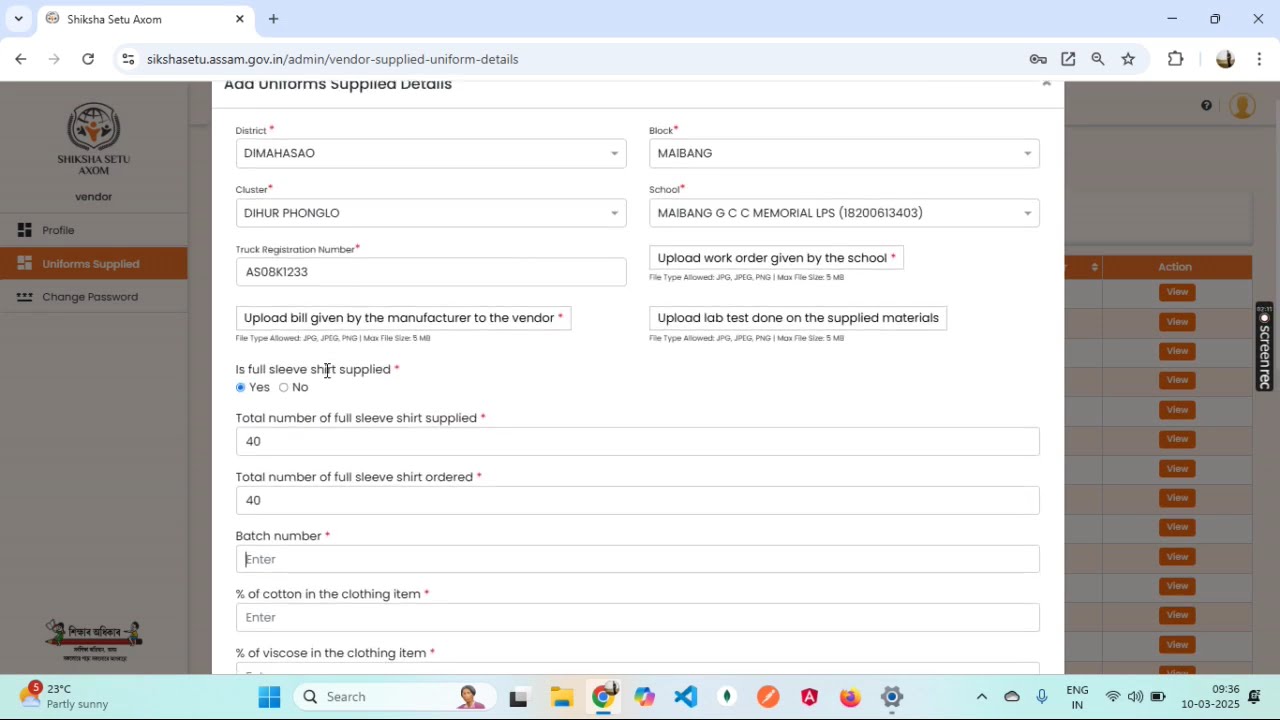Click the Batch number input field
This screenshot has width=1280, height=720.
pos(638,559)
